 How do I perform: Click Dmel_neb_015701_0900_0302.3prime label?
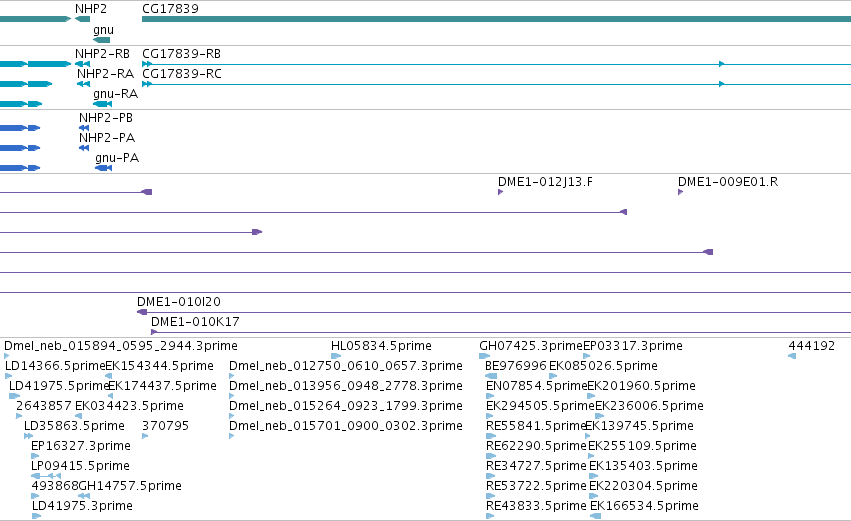click(346, 426)
